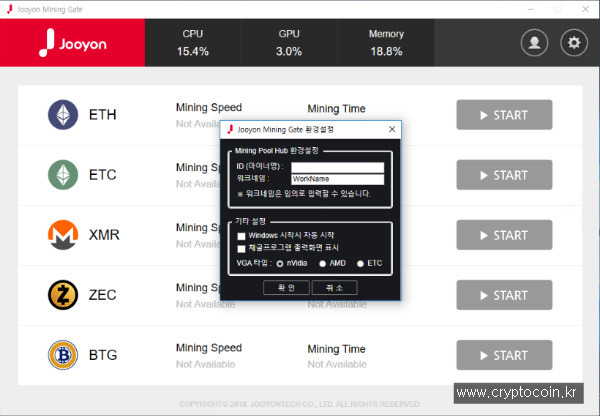The image size is (600, 416).
Task: Click the ZEC Zcash coin icon
Action: coord(63,295)
